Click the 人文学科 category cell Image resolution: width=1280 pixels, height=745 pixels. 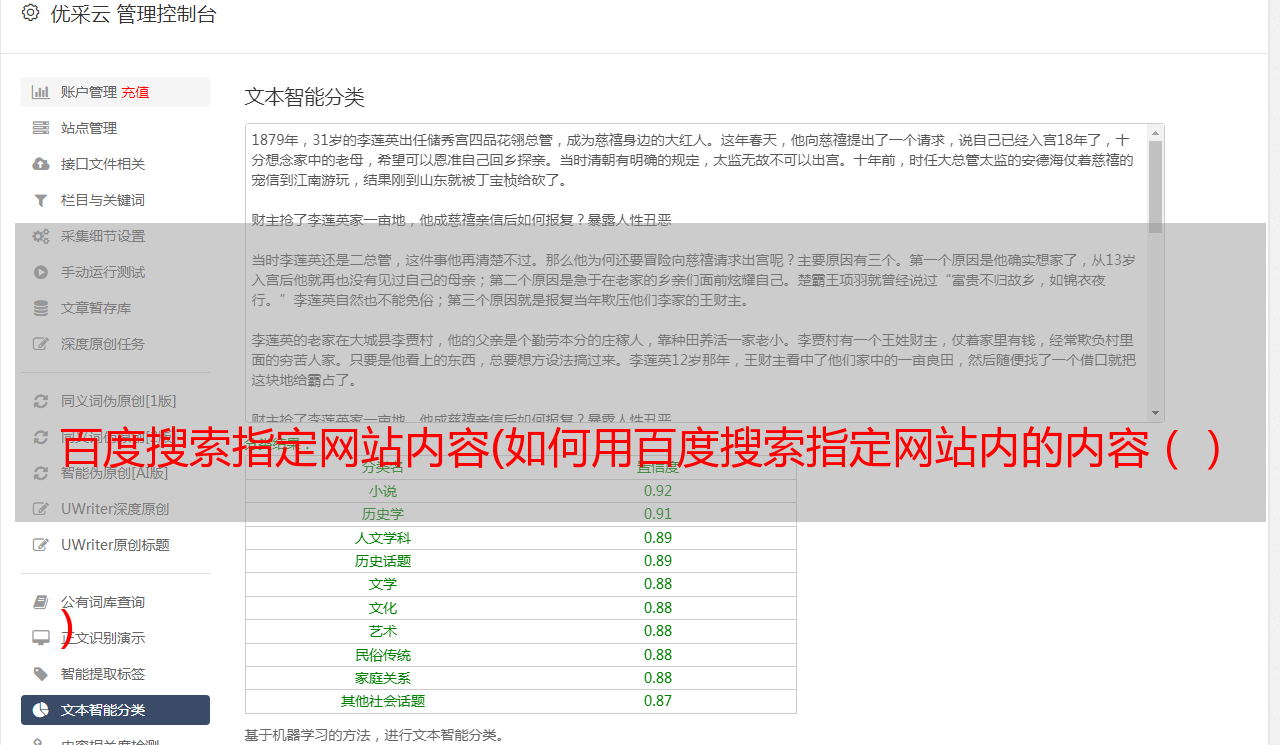coord(383,538)
